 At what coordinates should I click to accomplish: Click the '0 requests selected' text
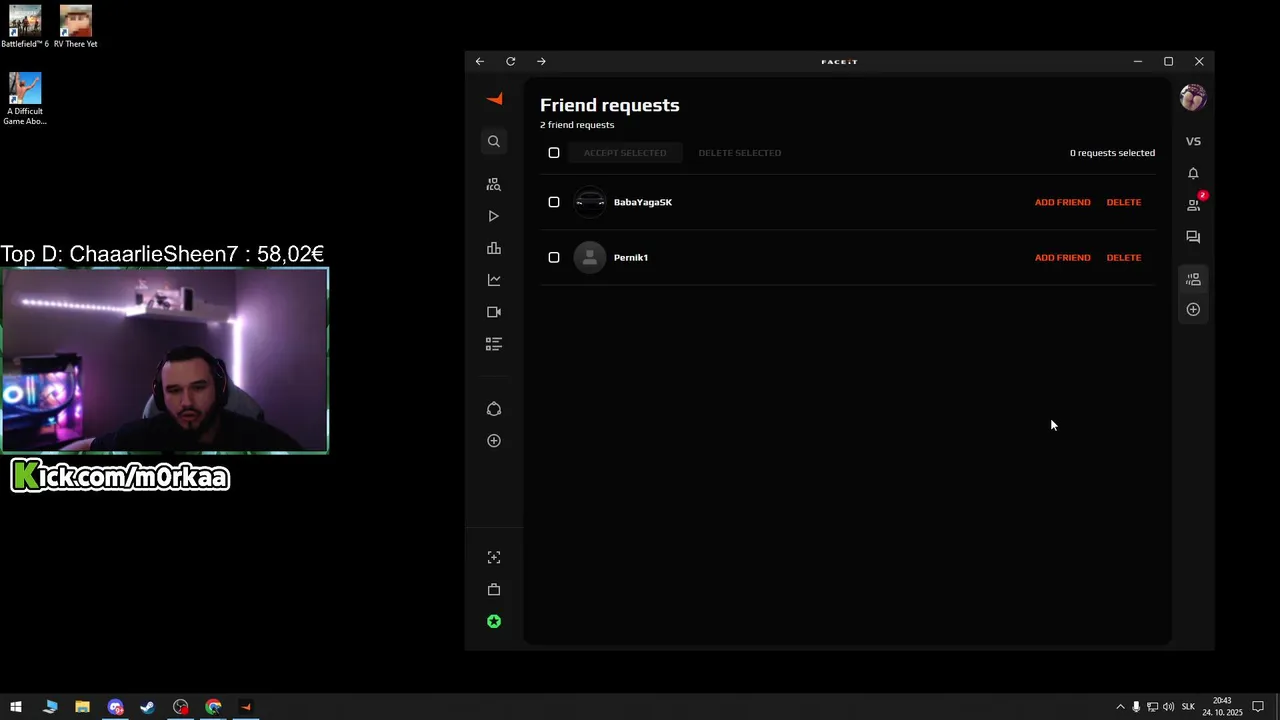click(x=1112, y=153)
